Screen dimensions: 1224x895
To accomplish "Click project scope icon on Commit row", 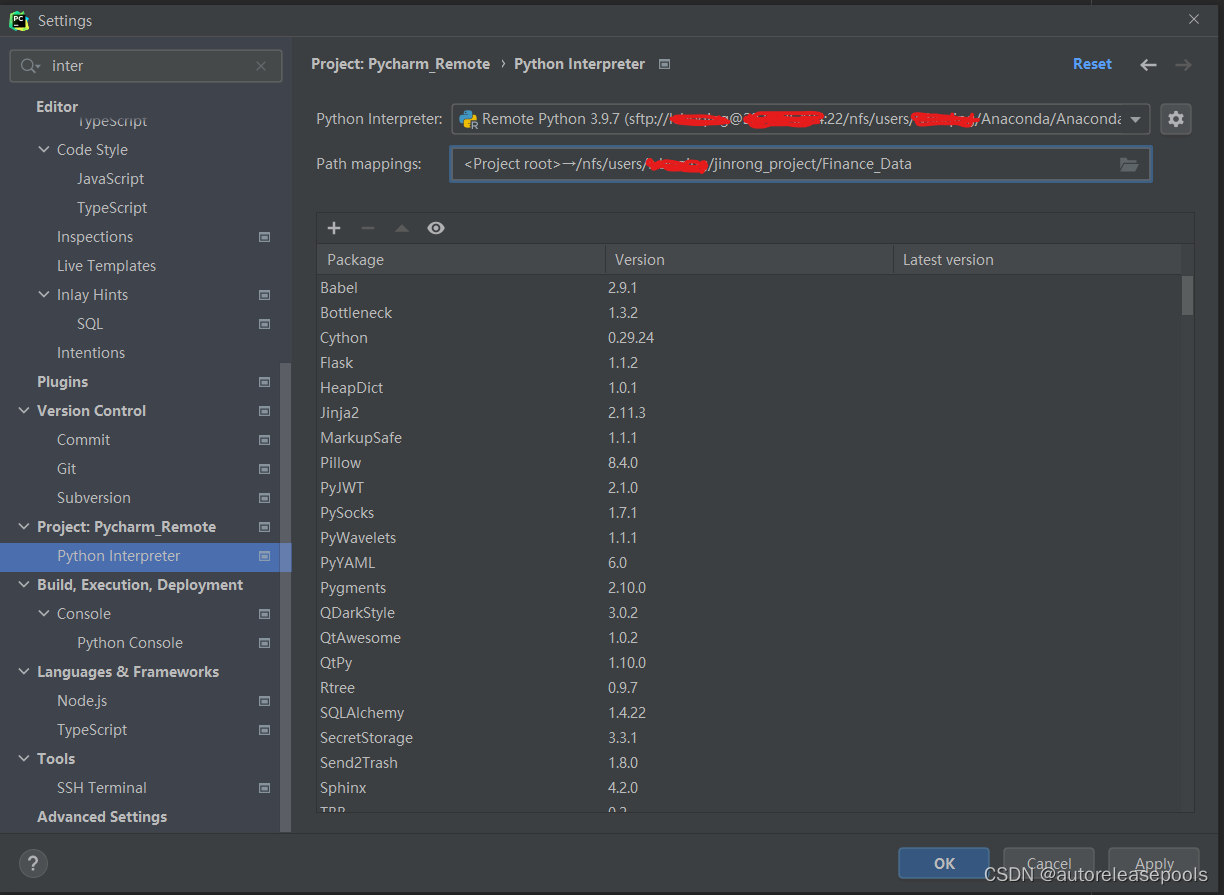I will [x=265, y=440].
